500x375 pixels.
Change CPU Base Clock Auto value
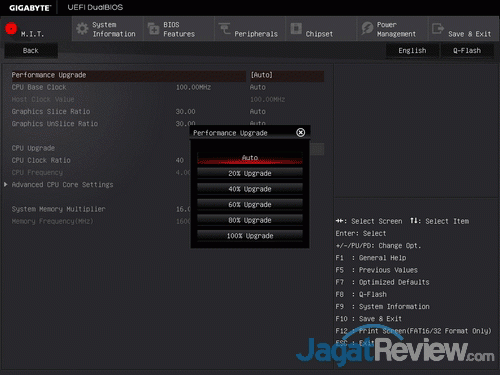(258, 87)
